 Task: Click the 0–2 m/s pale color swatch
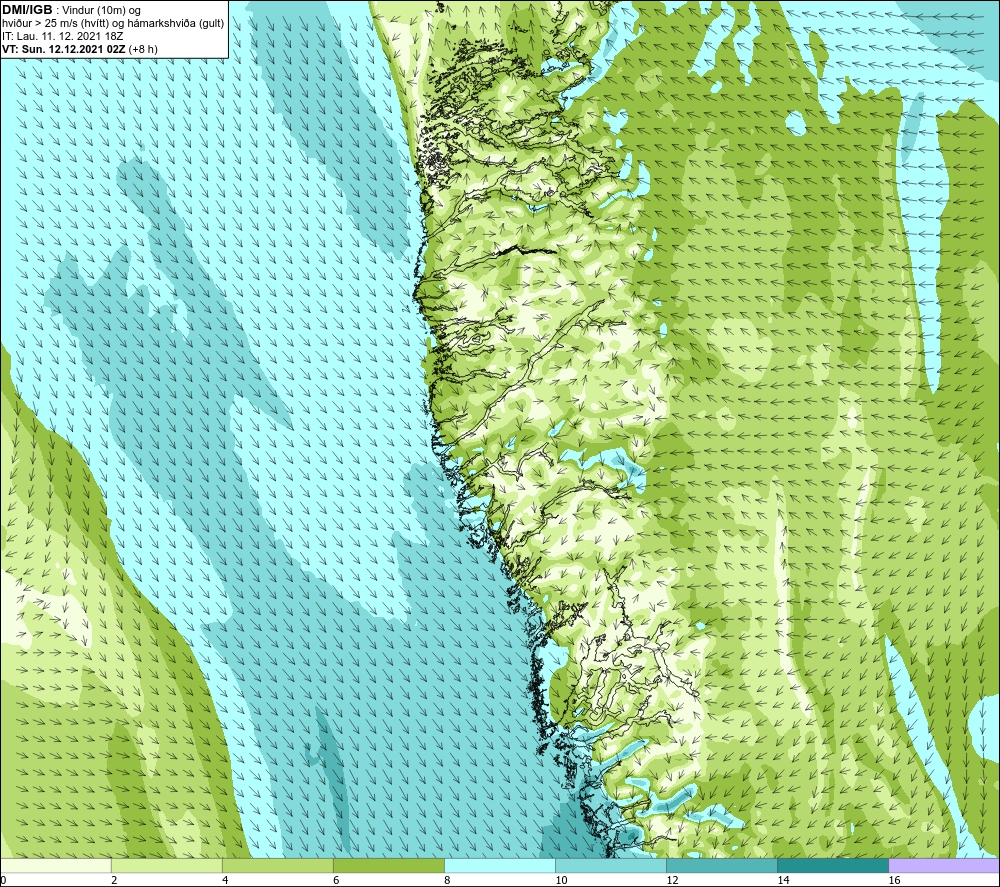click(x=56, y=865)
